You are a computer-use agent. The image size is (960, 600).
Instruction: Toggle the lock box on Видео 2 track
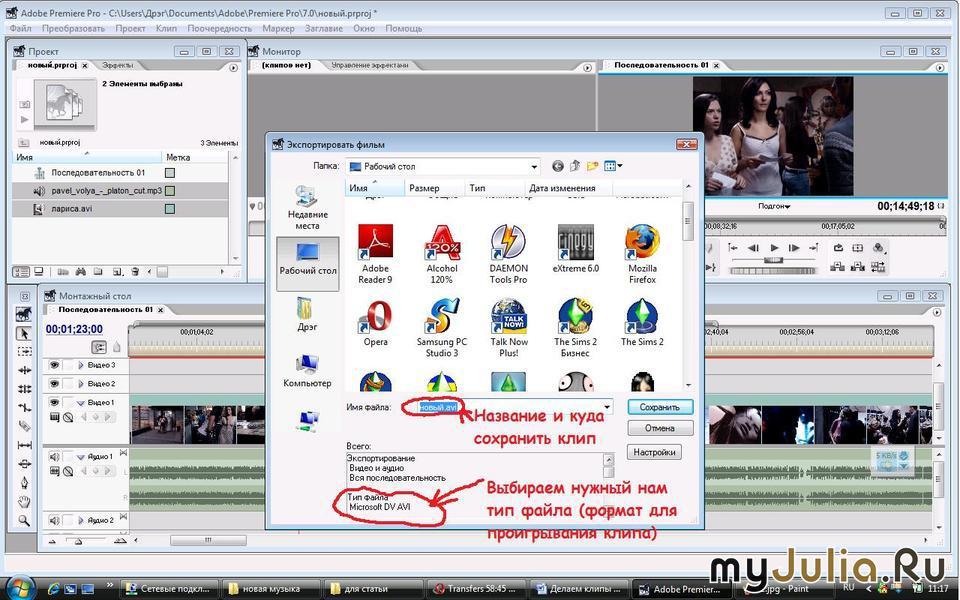pos(68,383)
